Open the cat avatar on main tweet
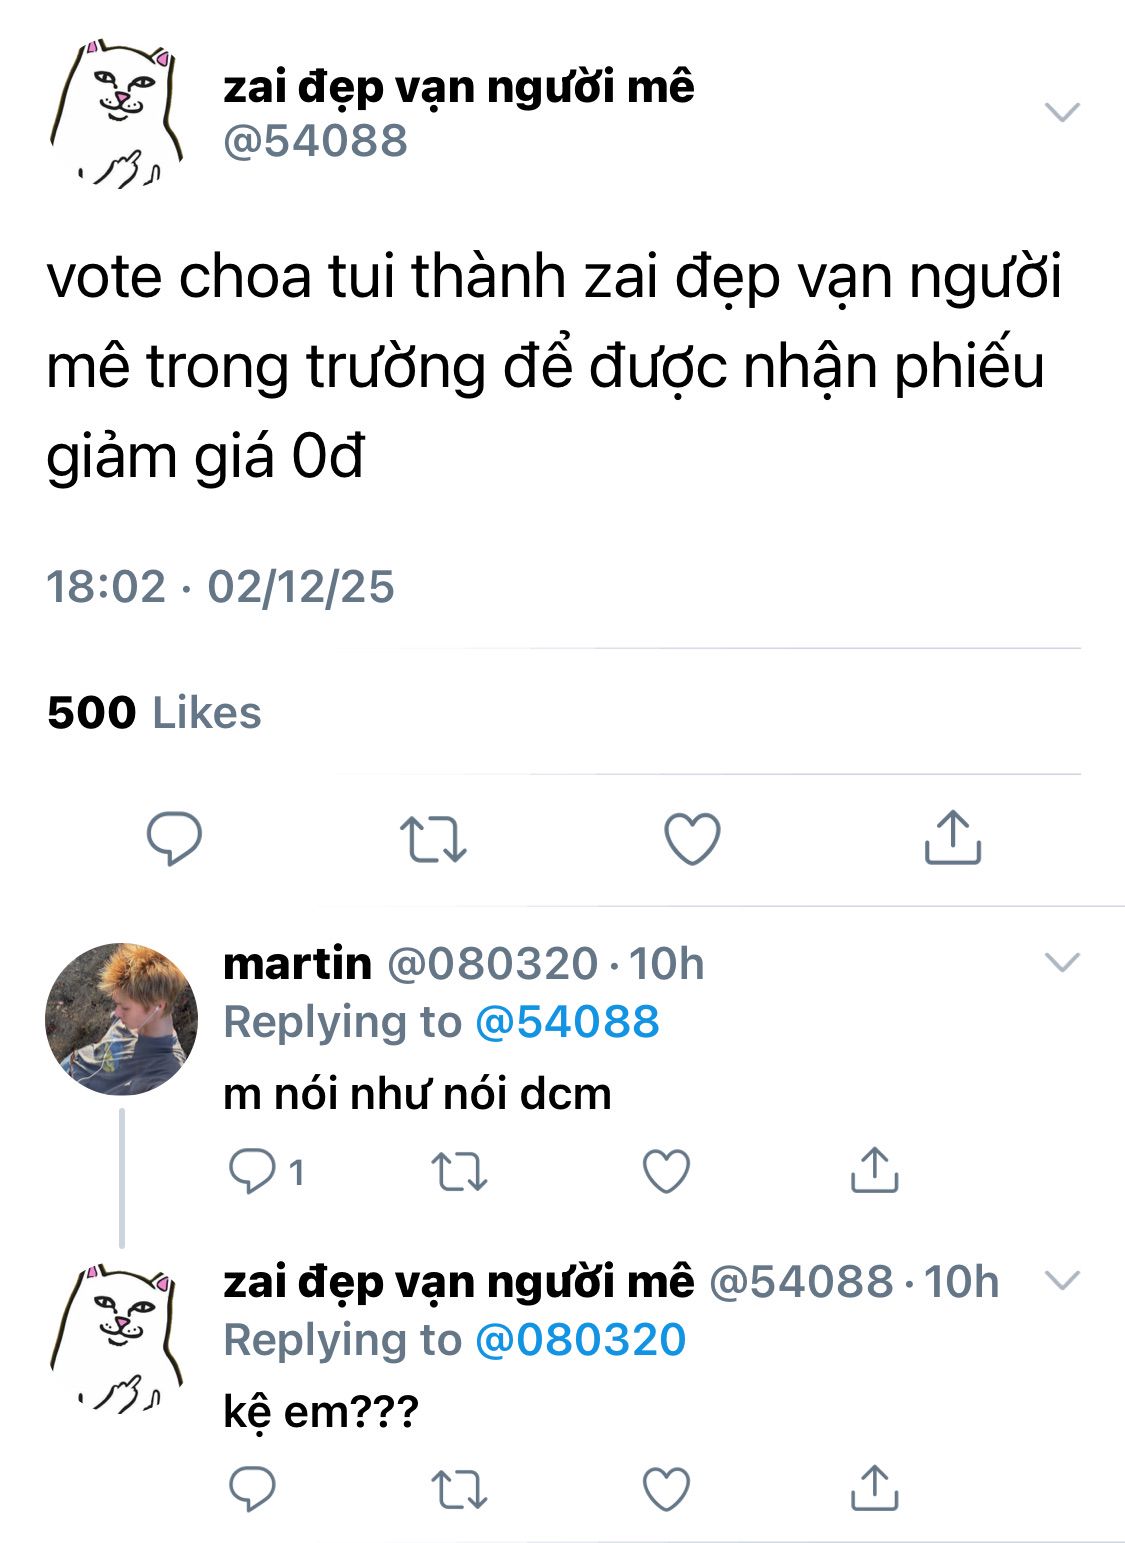 [x=117, y=114]
